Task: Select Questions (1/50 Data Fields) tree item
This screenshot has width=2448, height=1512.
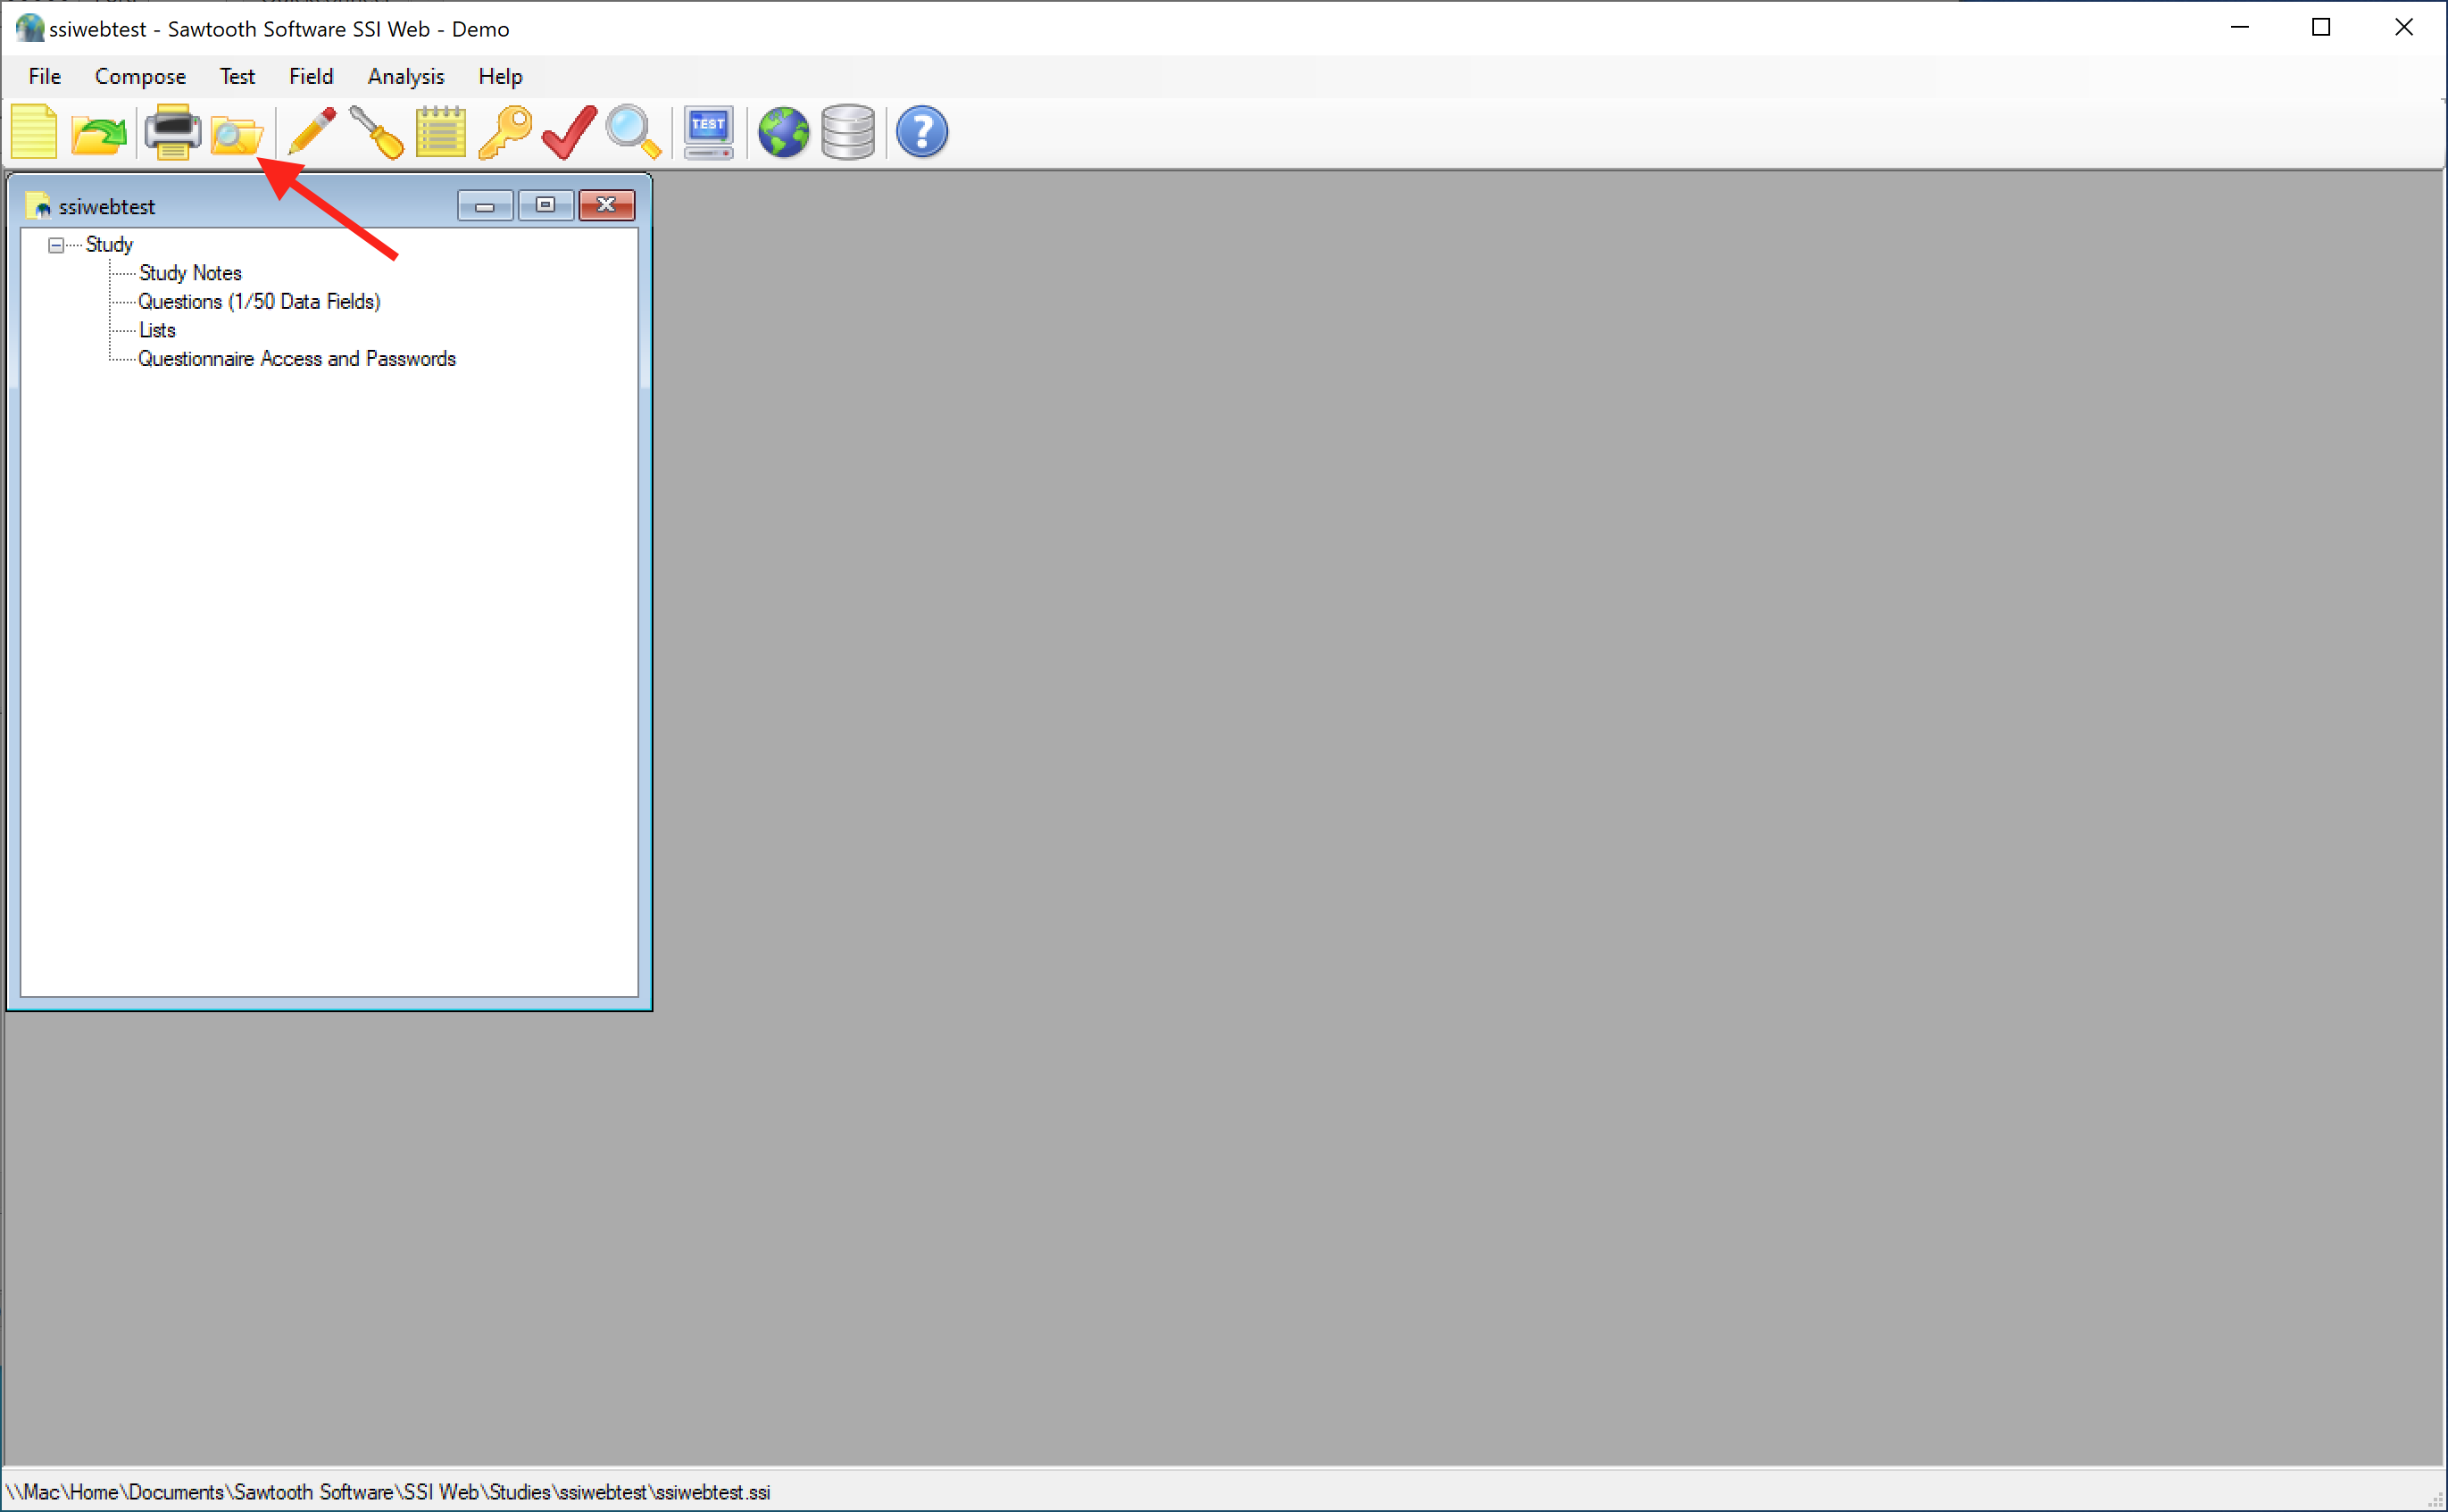Action: pyautogui.click(x=259, y=301)
